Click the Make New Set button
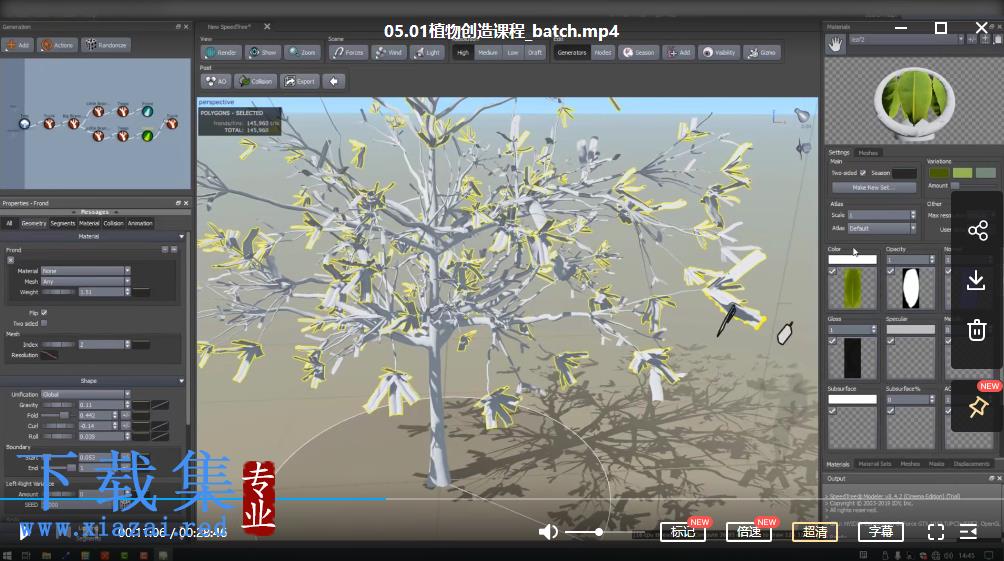 (873, 188)
